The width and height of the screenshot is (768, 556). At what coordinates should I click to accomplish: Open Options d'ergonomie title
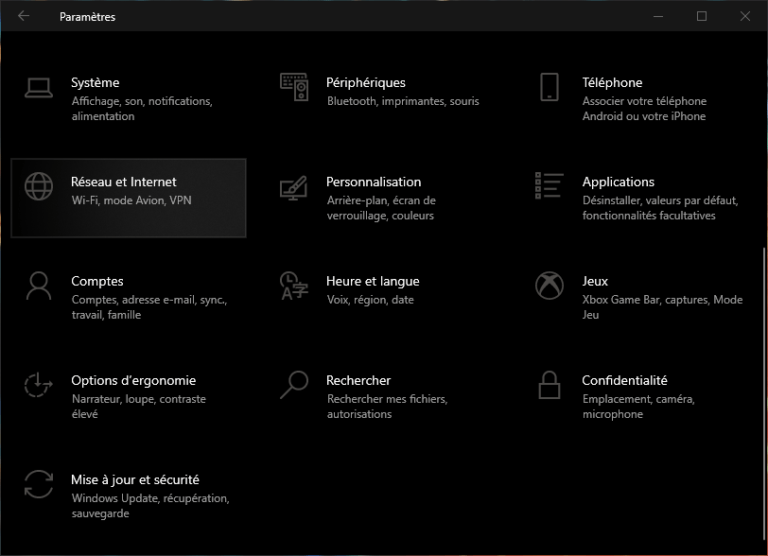pos(133,381)
